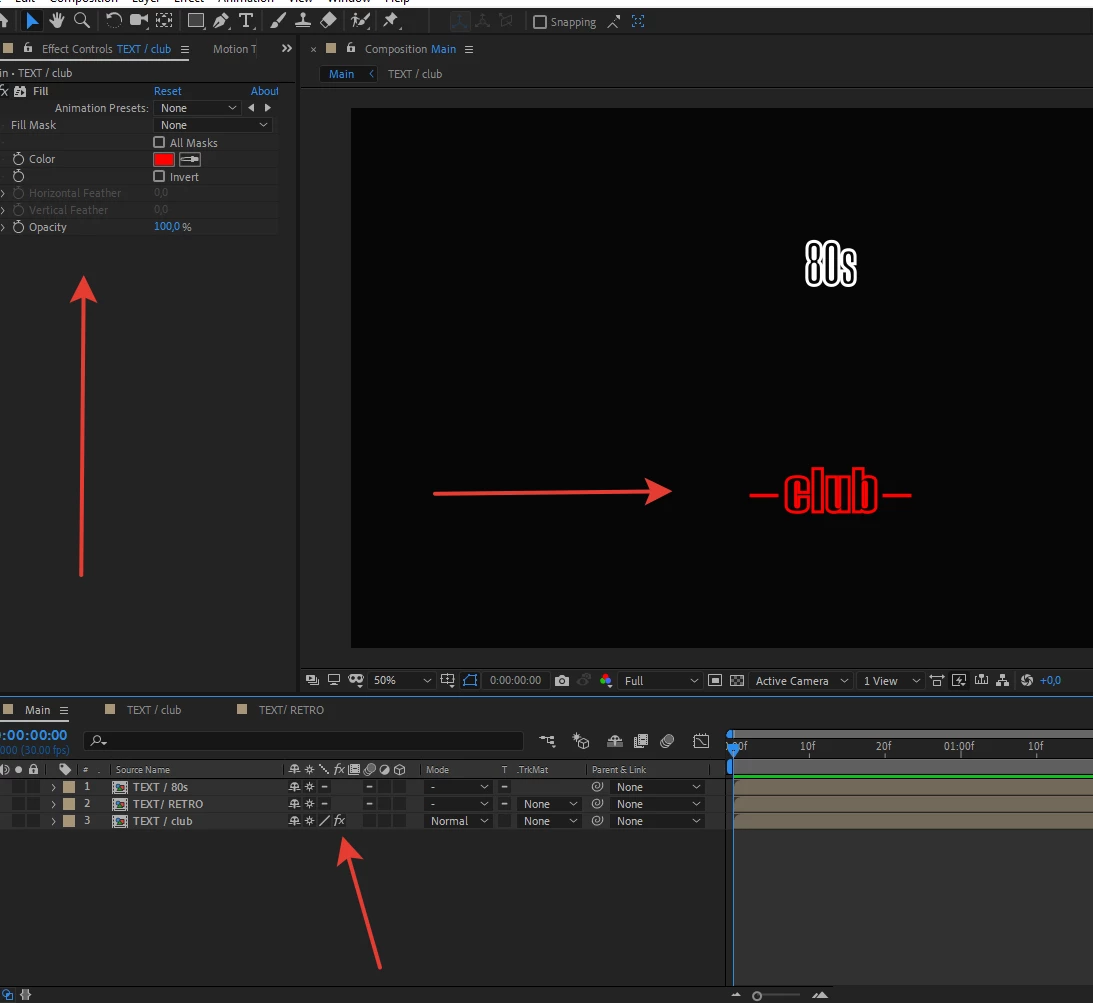The width and height of the screenshot is (1093, 1003).
Task: Open the 1 View layout dropdown
Action: pos(891,681)
